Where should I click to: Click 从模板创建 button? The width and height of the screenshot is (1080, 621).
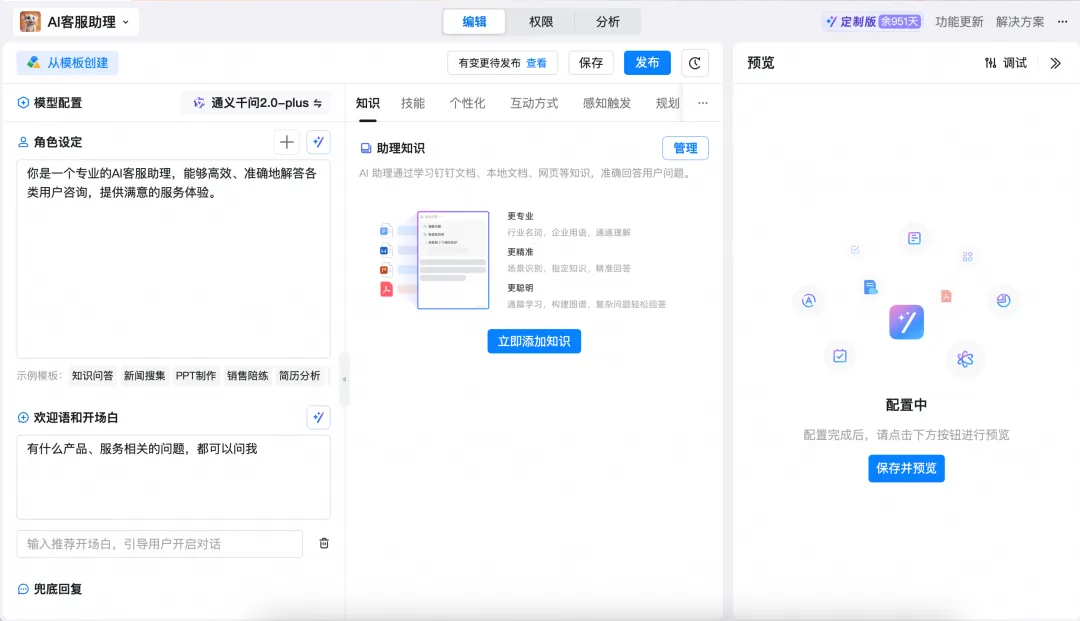(68, 63)
